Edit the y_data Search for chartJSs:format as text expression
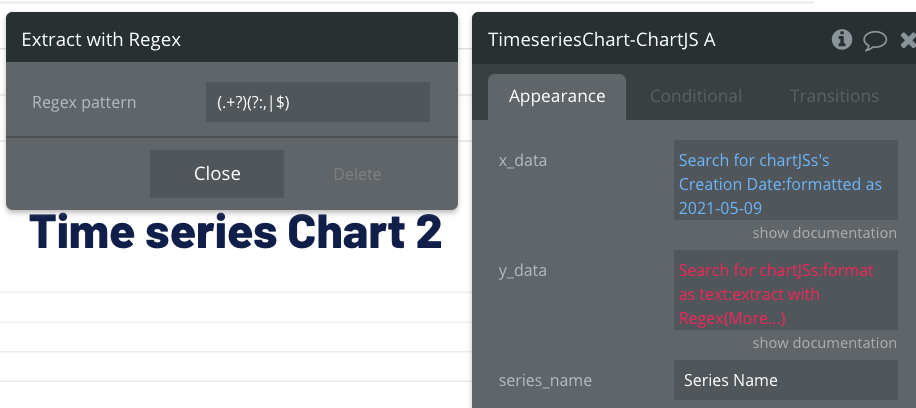The image size is (916, 408). tap(776, 270)
